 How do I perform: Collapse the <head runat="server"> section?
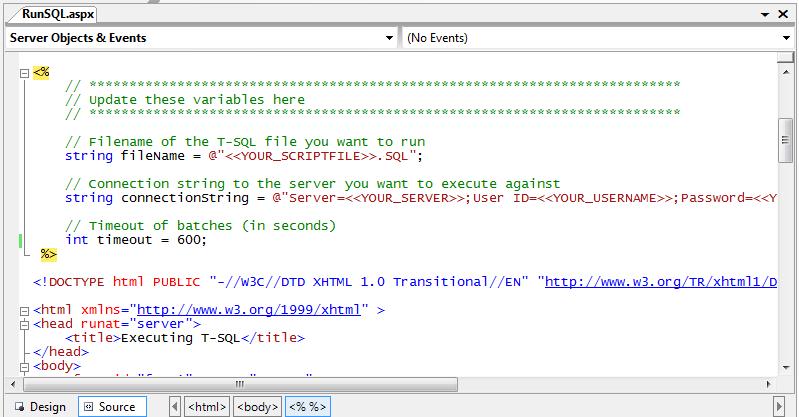pyautogui.click(x=24, y=324)
